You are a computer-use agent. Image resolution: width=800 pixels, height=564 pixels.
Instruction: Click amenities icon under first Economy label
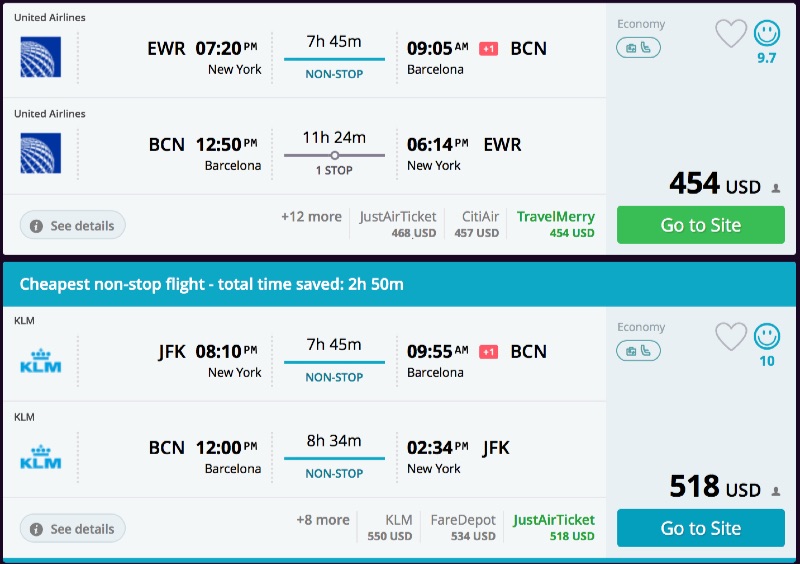(x=638, y=47)
